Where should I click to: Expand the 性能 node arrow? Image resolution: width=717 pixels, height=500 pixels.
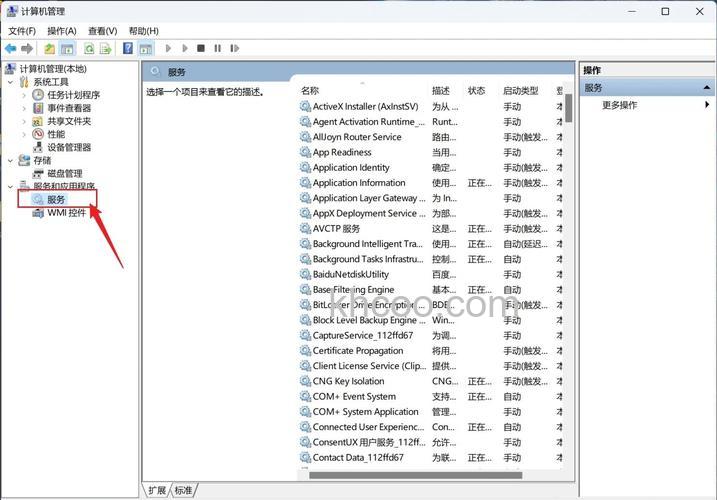coord(24,134)
